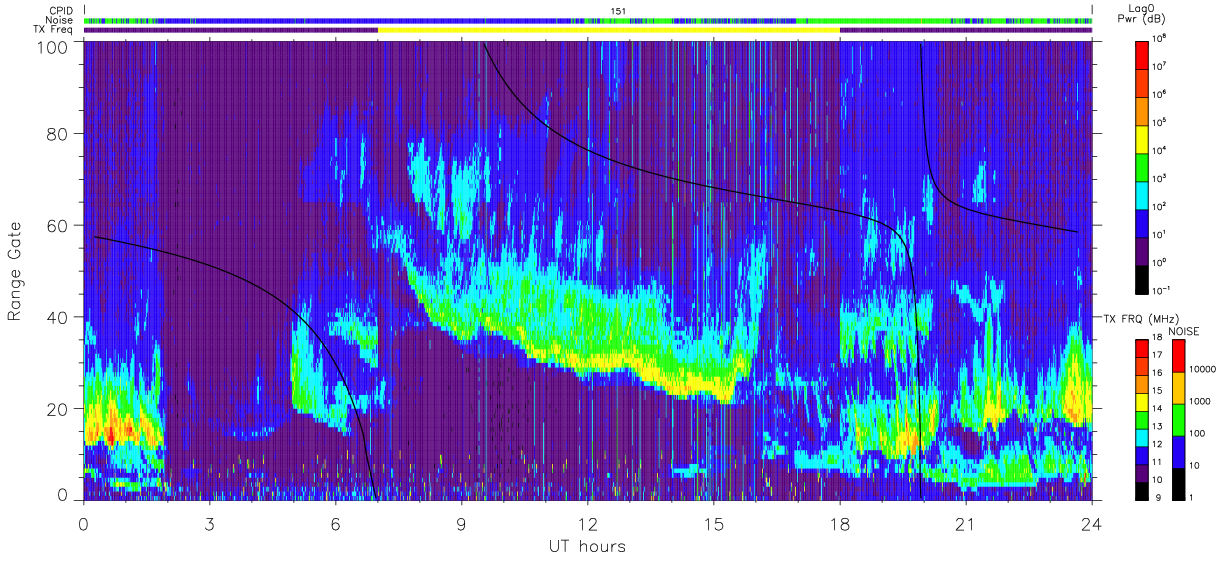Click the Range Gate tick label '60'

tap(57, 225)
